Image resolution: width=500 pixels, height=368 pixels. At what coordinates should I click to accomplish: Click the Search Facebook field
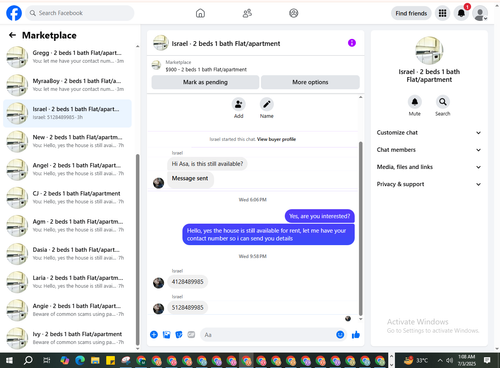(80, 13)
